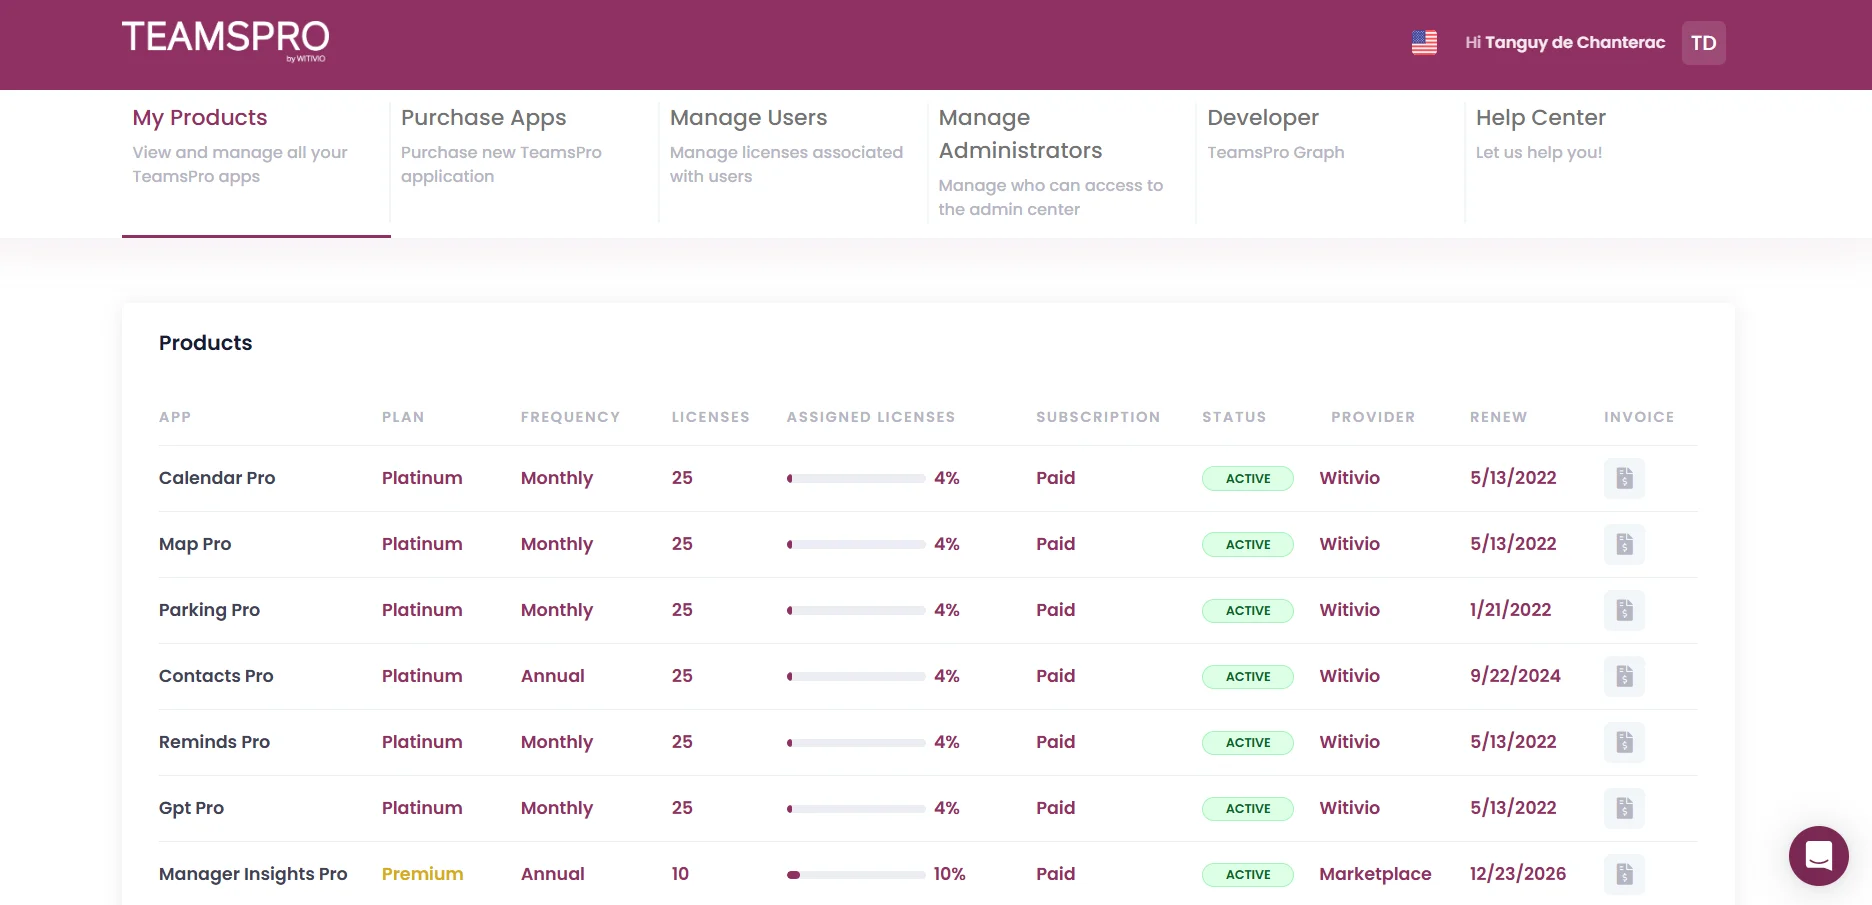Click the STATUS column header
Viewport: 1872px width, 905px height.
point(1234,417)
